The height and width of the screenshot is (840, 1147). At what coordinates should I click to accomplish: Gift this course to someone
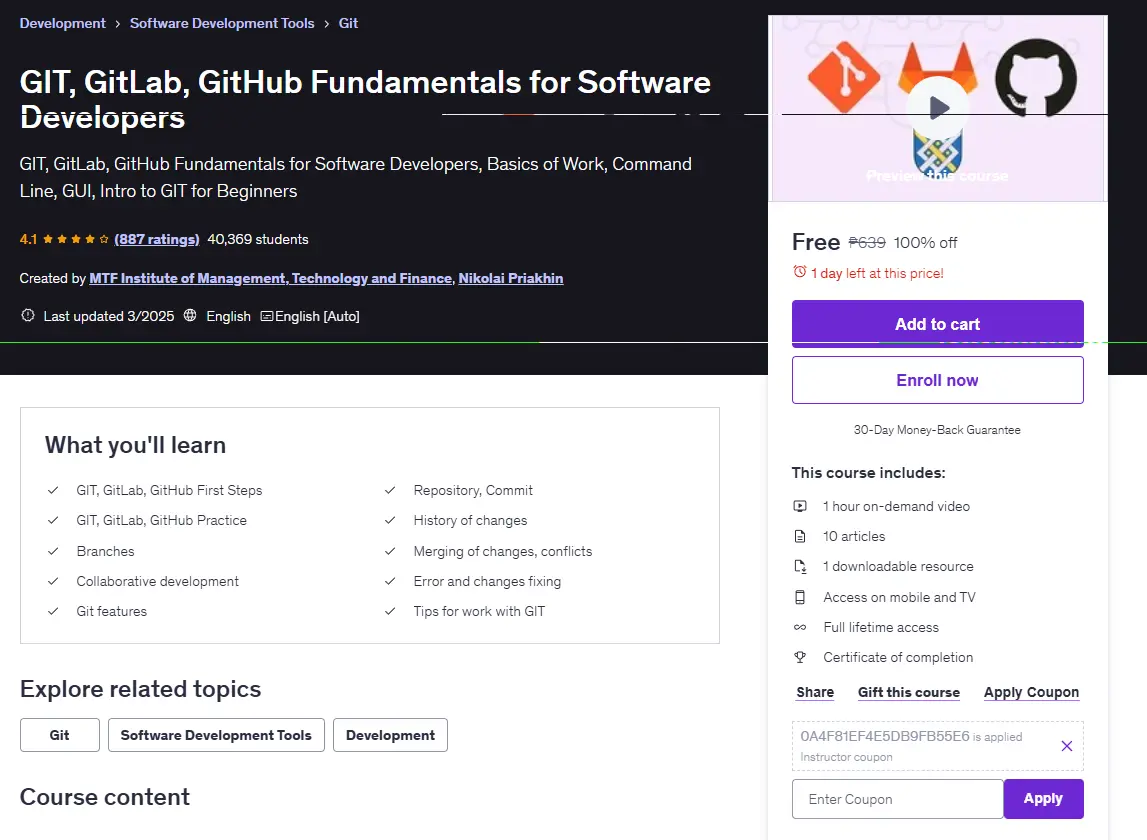click(x=909, y=692)
